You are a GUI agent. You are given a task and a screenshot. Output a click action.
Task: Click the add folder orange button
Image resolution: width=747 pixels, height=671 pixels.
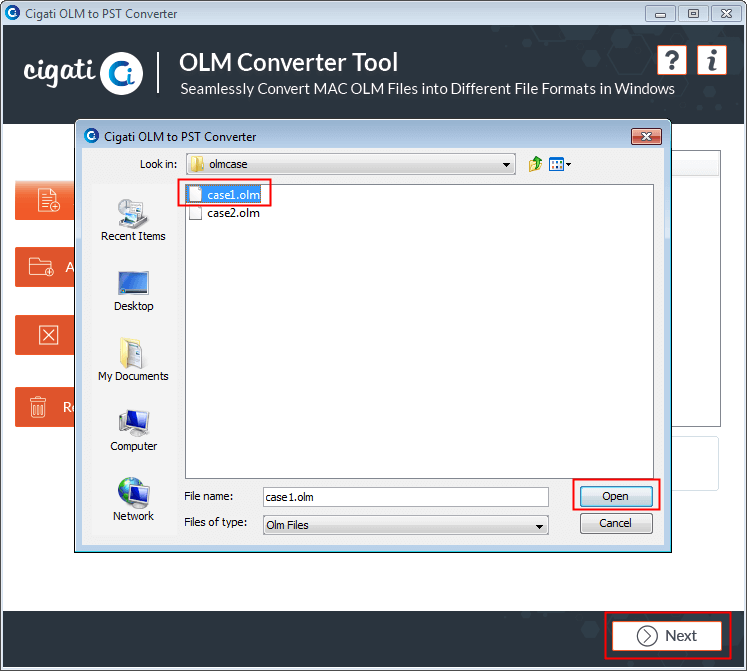pos(45,267)
